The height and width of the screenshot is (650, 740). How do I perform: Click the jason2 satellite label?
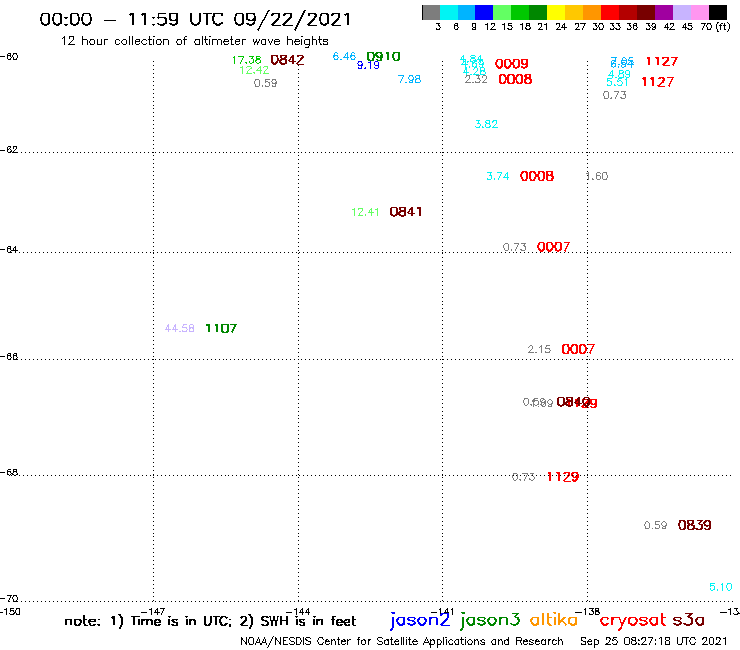(420, 621)
